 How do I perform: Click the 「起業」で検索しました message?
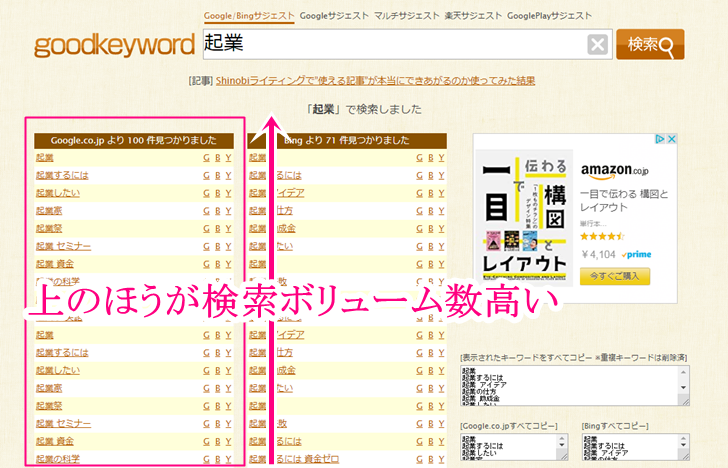click(364, 110)
